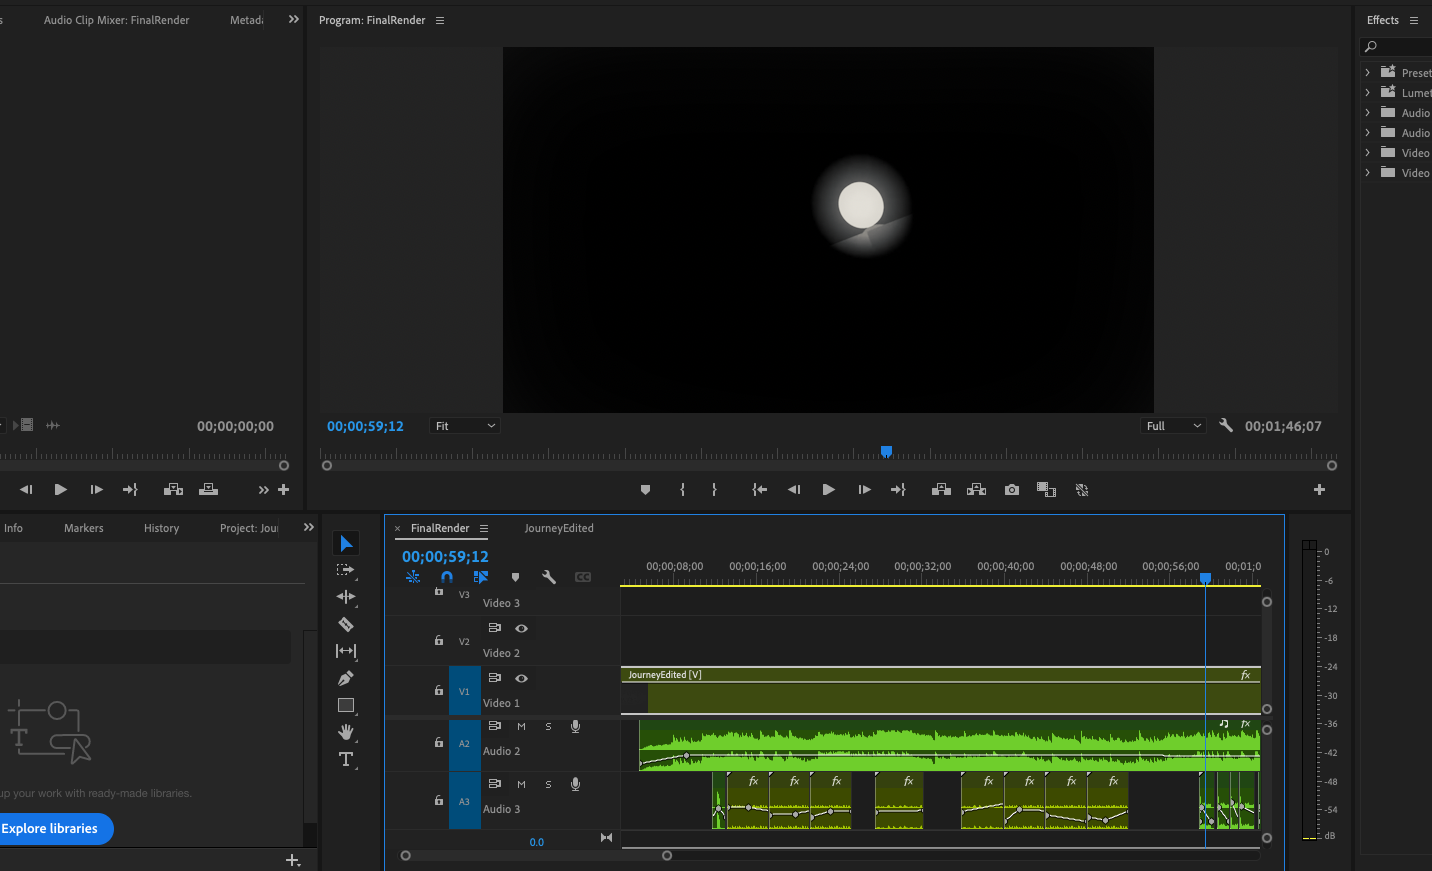The height and width of the screenshot is (871, 1432).
Task: Click Mark In in the Program monitor
Action: (683, 490)
